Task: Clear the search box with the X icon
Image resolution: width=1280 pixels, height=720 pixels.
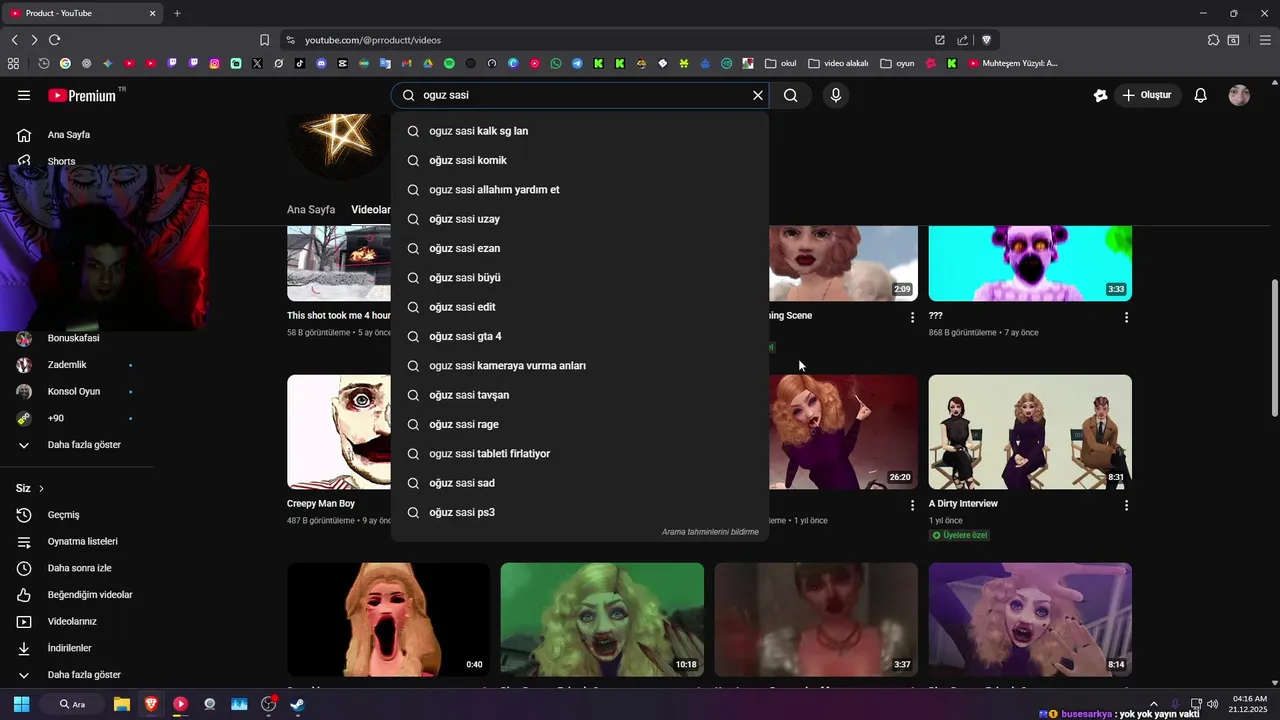Action: (758, 95)
